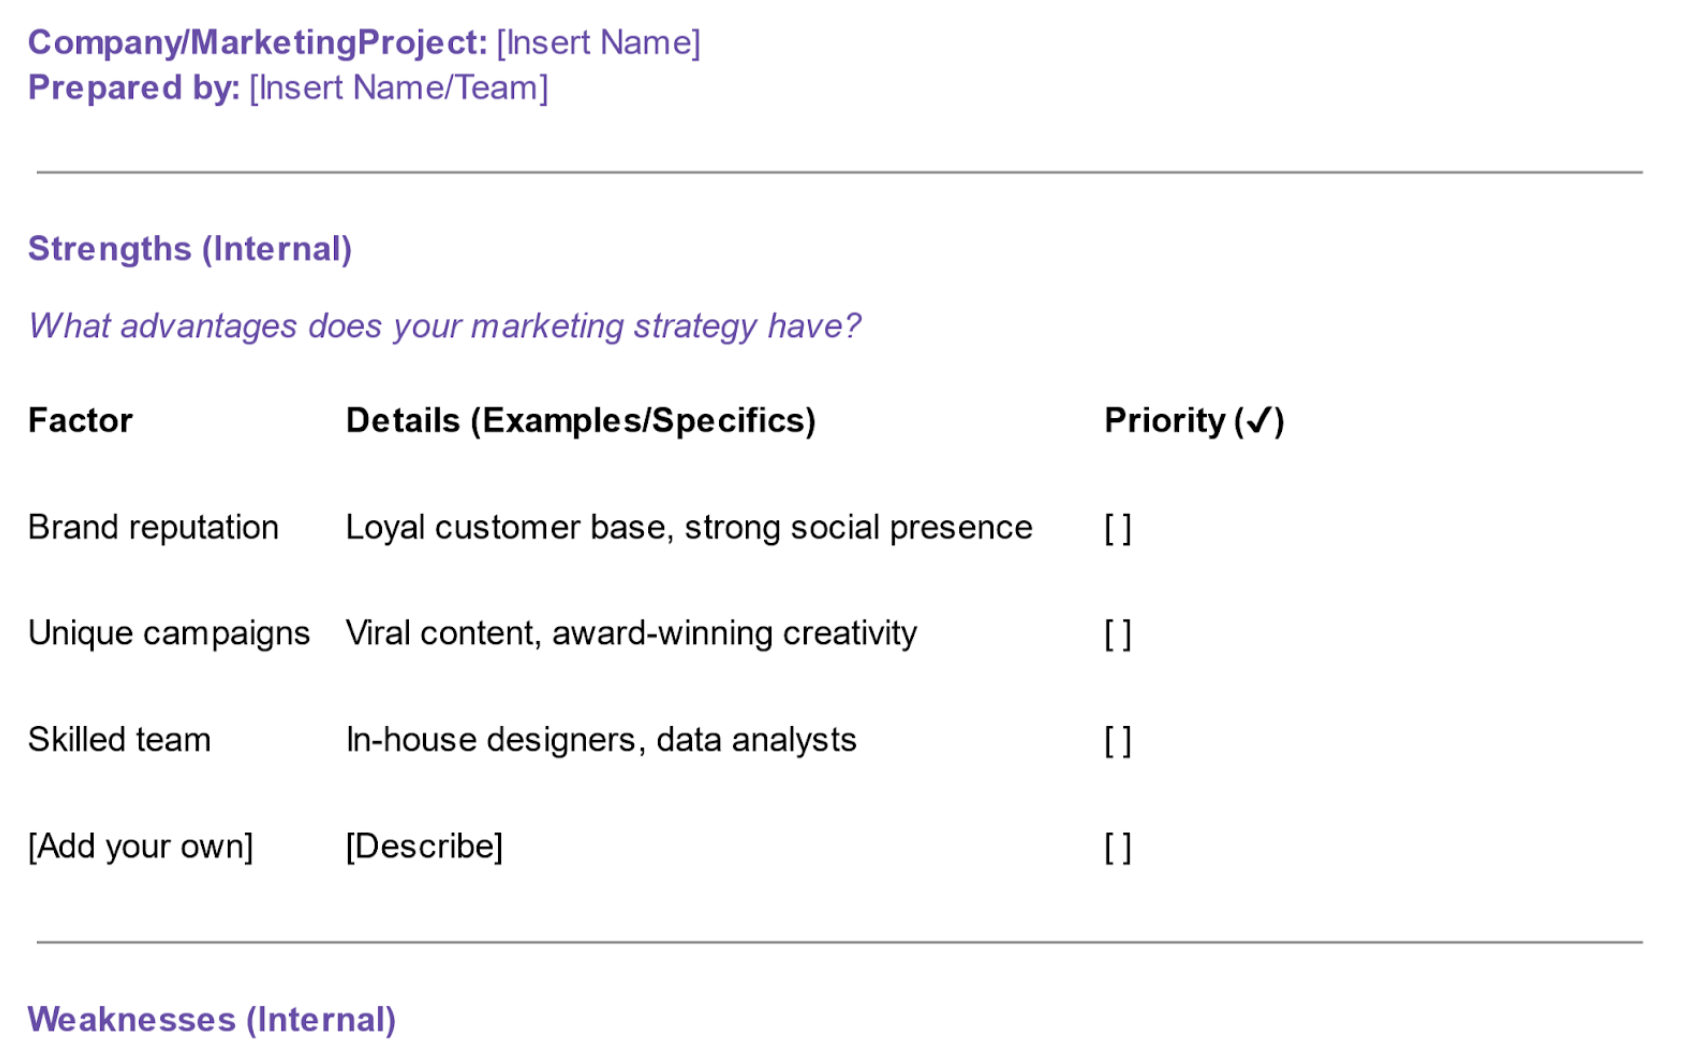The height and width of the screenshot is (1044, 1684).
Task: Click the Loyal customer base details text
Action: (x=688, y=527)
